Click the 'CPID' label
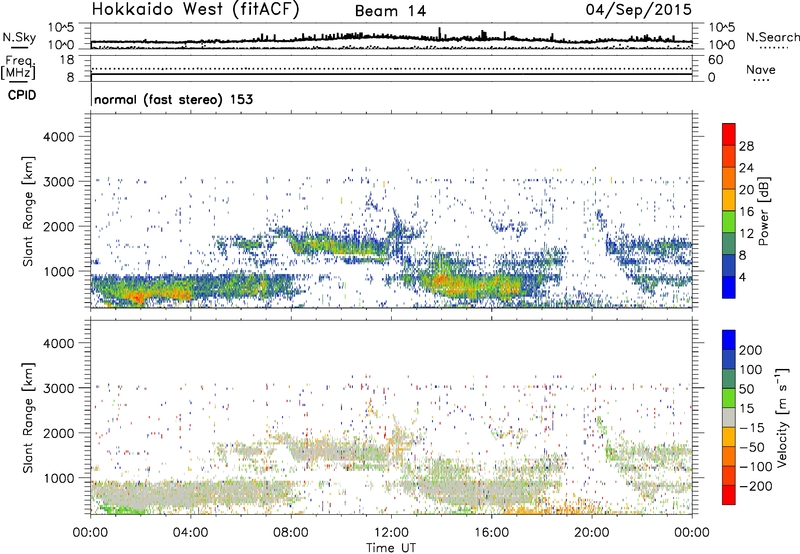 tap(22, 95)
